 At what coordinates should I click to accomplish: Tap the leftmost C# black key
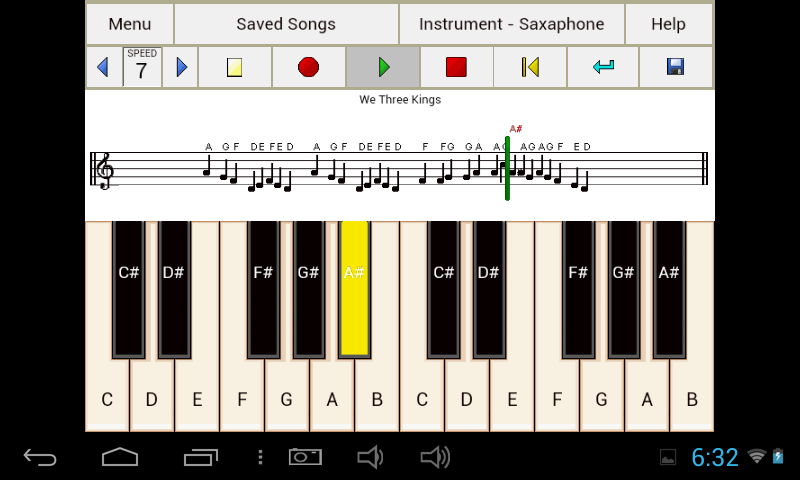pyautogui.click(x=129, y=289)
